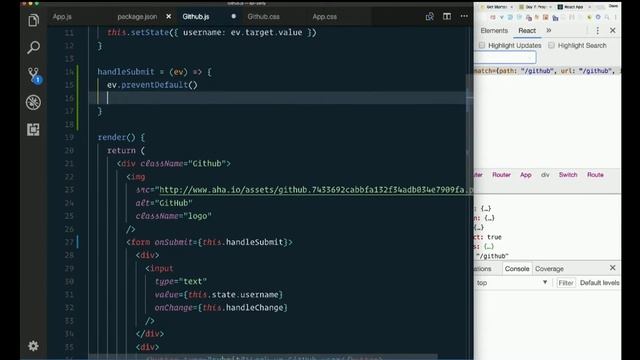Click the form onSubmit line
640x360 pixels.
(x=209, y=242)
